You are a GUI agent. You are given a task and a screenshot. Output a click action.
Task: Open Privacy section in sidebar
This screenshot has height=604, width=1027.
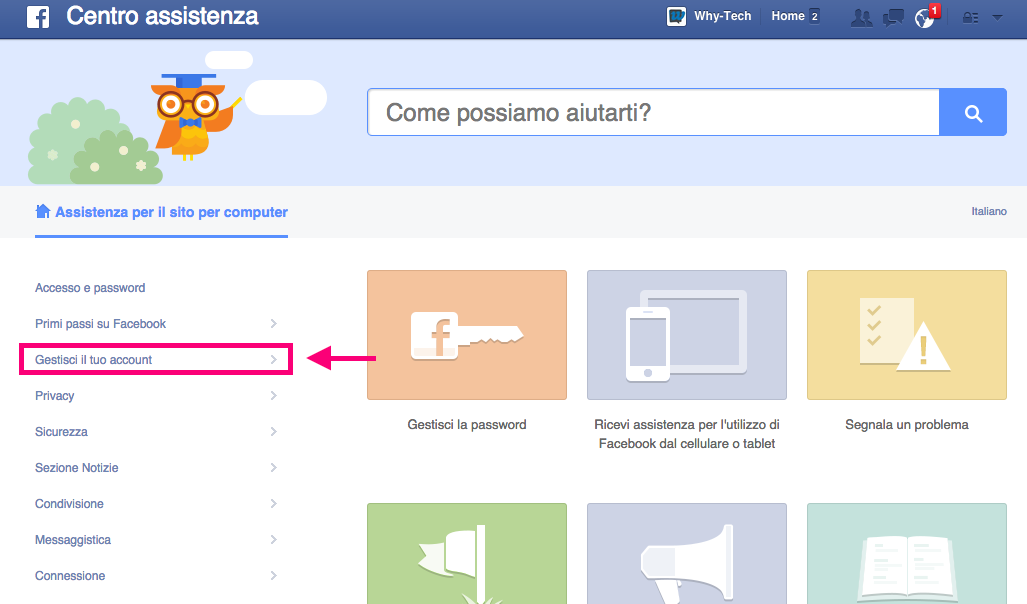point(54,396)
